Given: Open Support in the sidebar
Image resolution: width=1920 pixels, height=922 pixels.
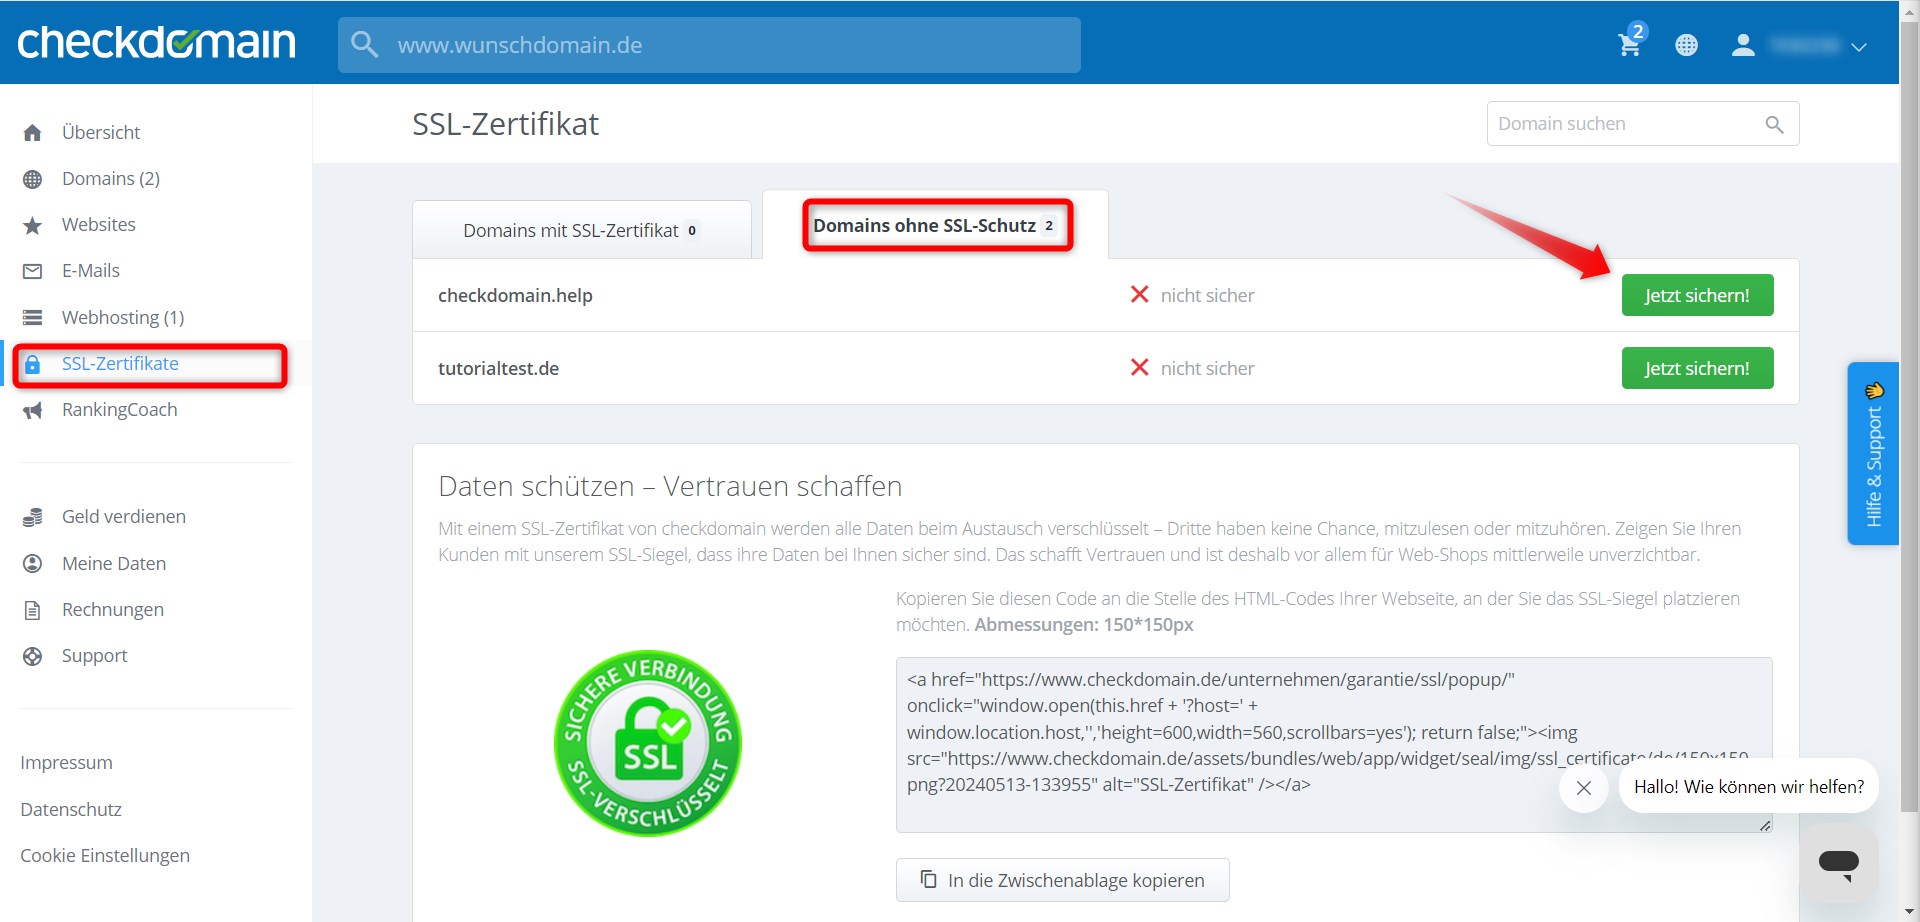Looking at the screenshot, I should pyautogui.click(x=95, y=655).
